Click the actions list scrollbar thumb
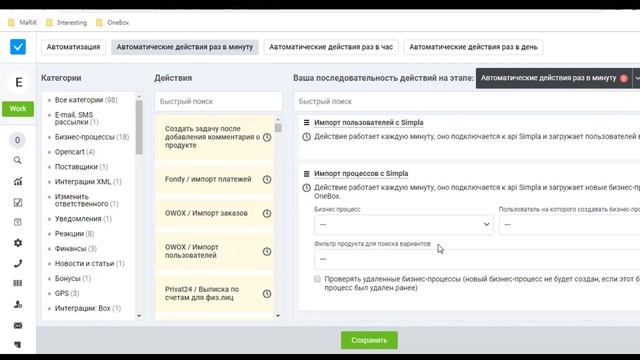640x360 pixels. 278,128
